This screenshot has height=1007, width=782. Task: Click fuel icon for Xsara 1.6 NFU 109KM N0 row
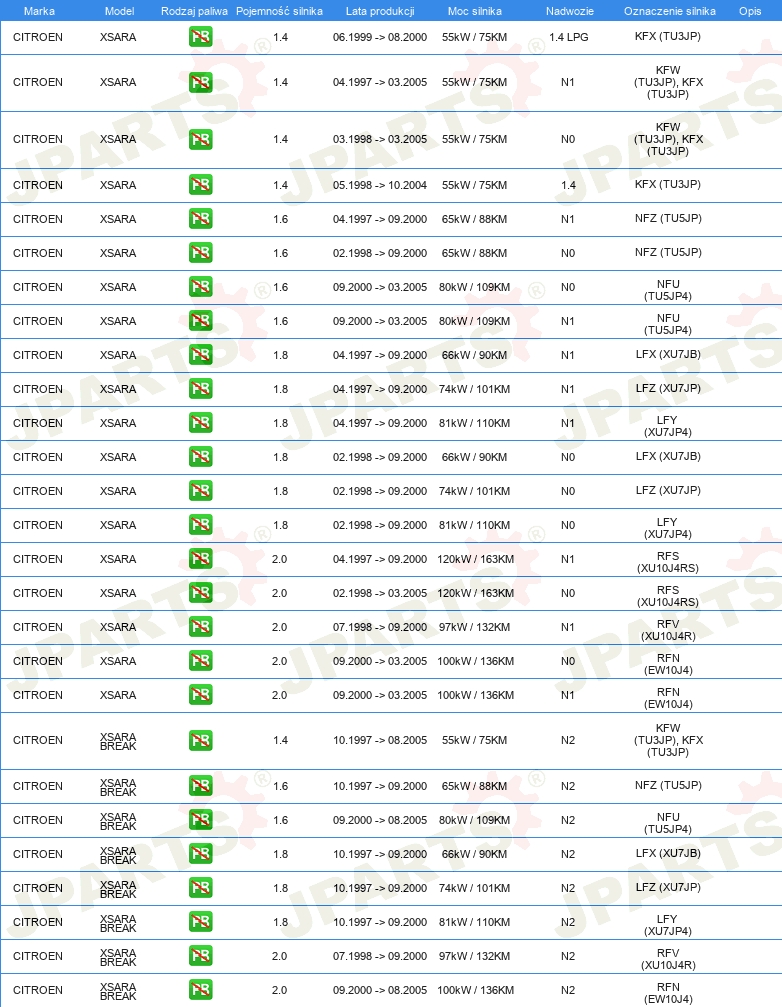(200, 287)
